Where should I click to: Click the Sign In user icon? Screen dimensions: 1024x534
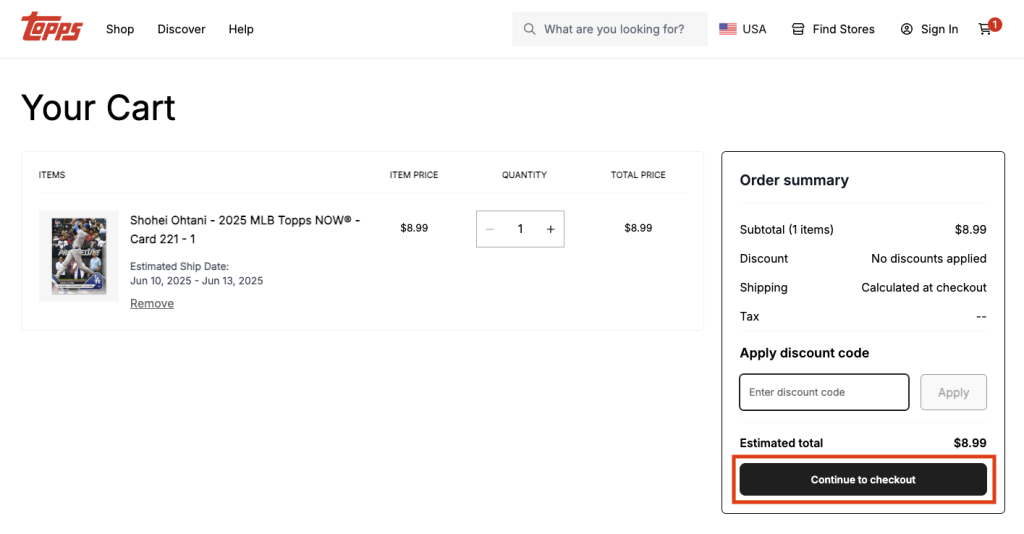907,29
